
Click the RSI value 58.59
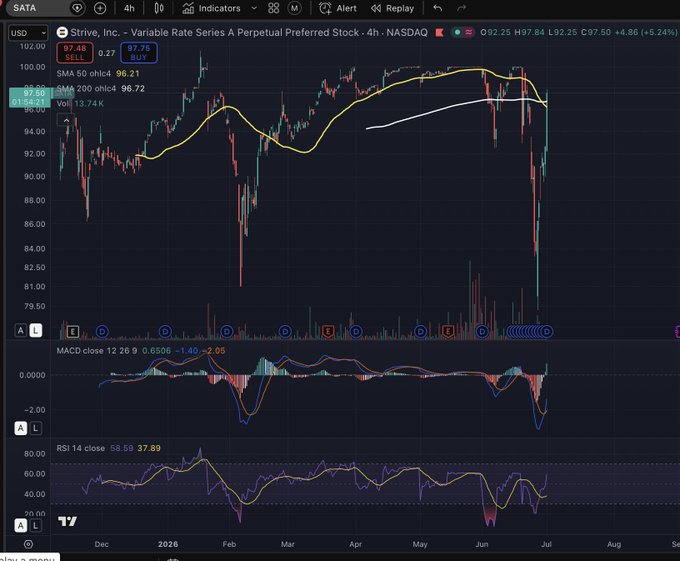coord(121,448)
